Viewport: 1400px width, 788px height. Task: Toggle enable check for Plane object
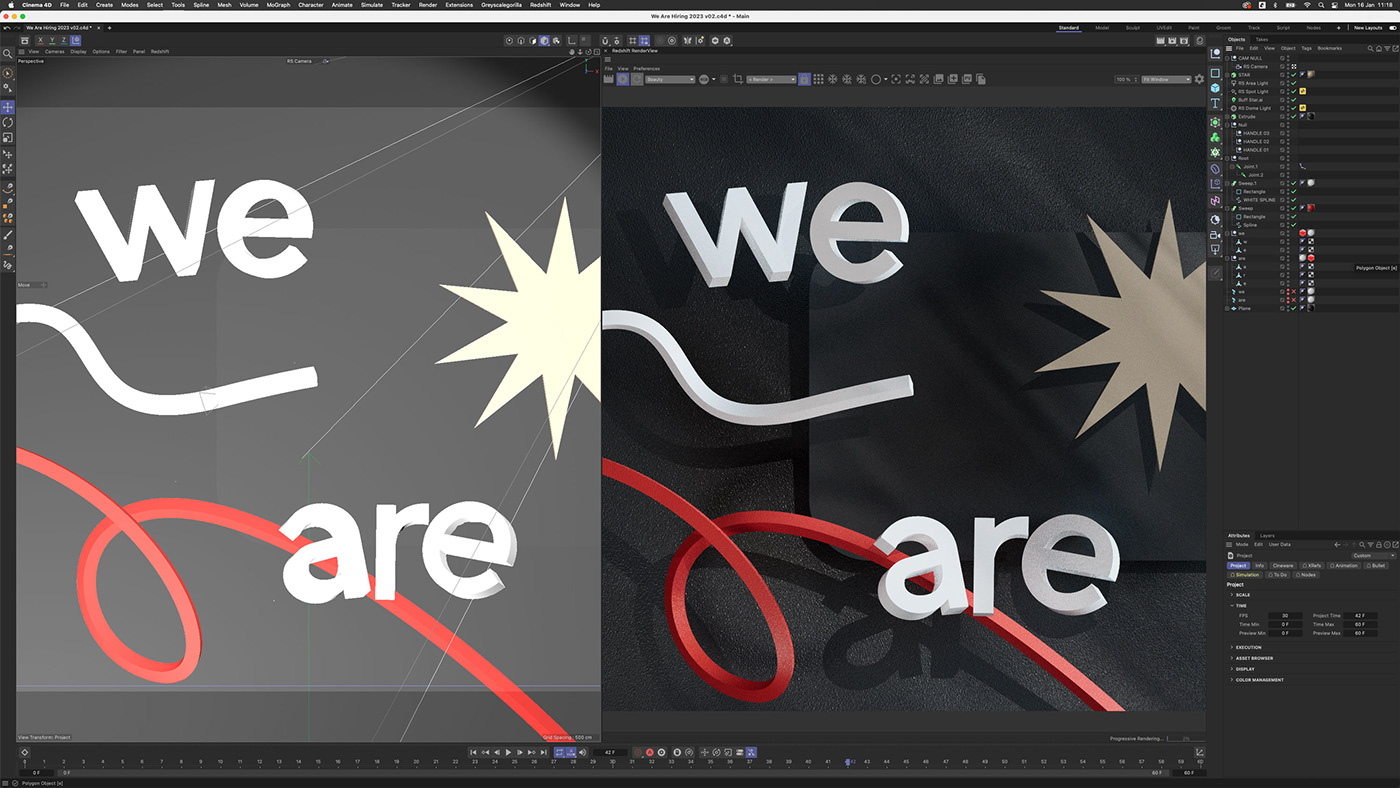pos(1293,308)
